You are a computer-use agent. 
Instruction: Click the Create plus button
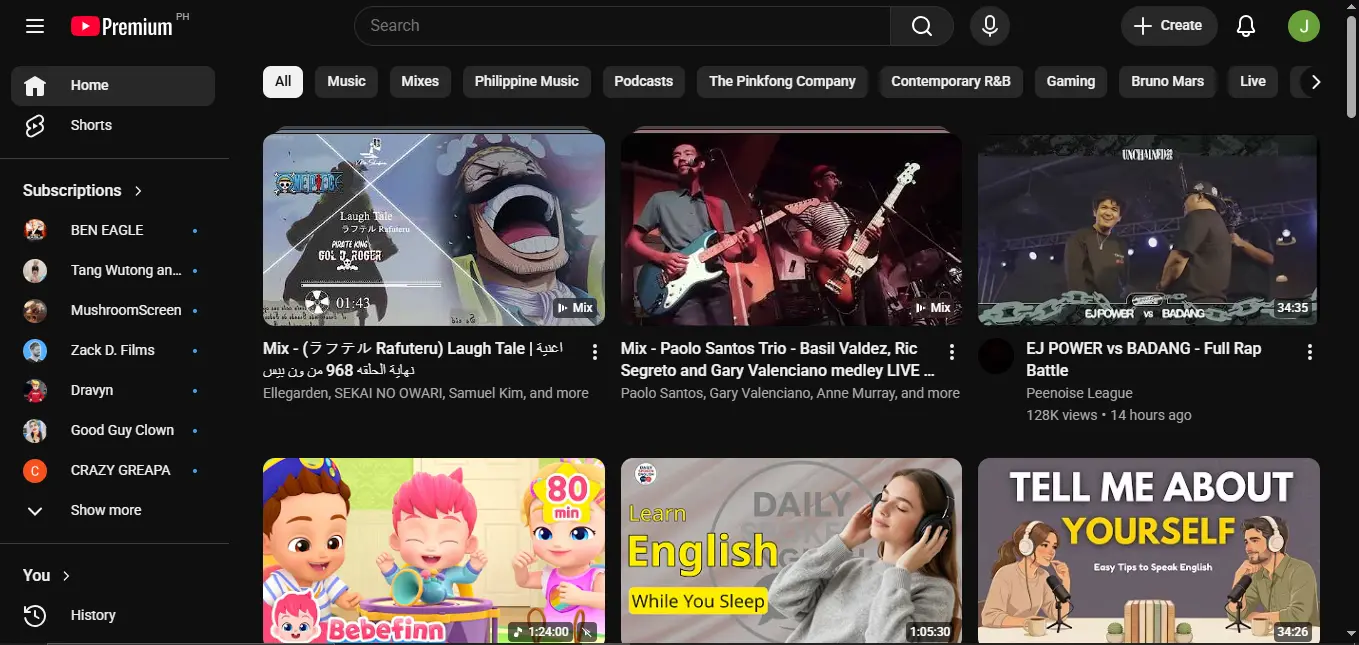(1169, 26)
